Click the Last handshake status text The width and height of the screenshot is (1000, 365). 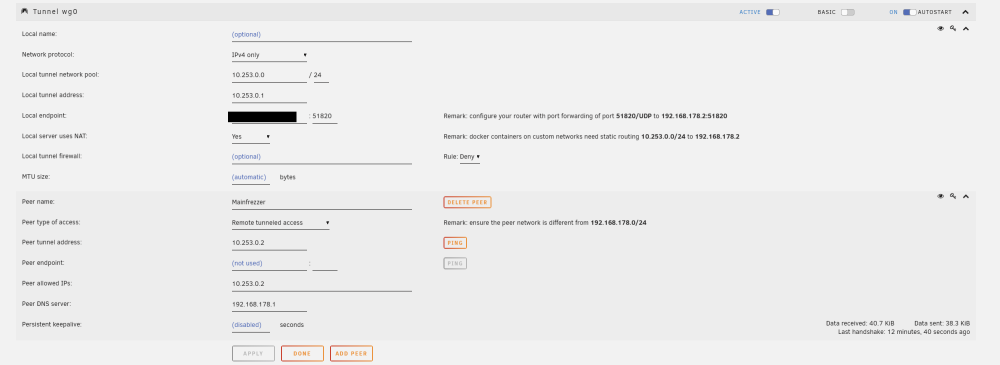(x=904, y=332)
